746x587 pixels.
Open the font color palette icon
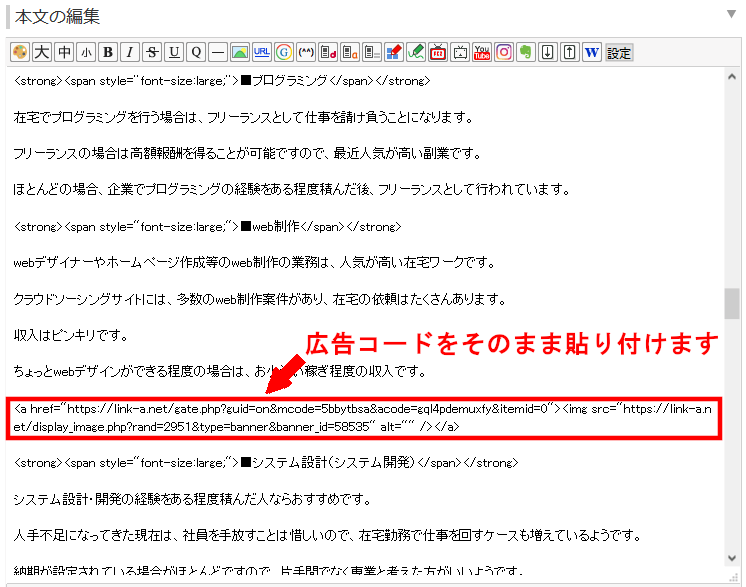(x=20, y=52)
